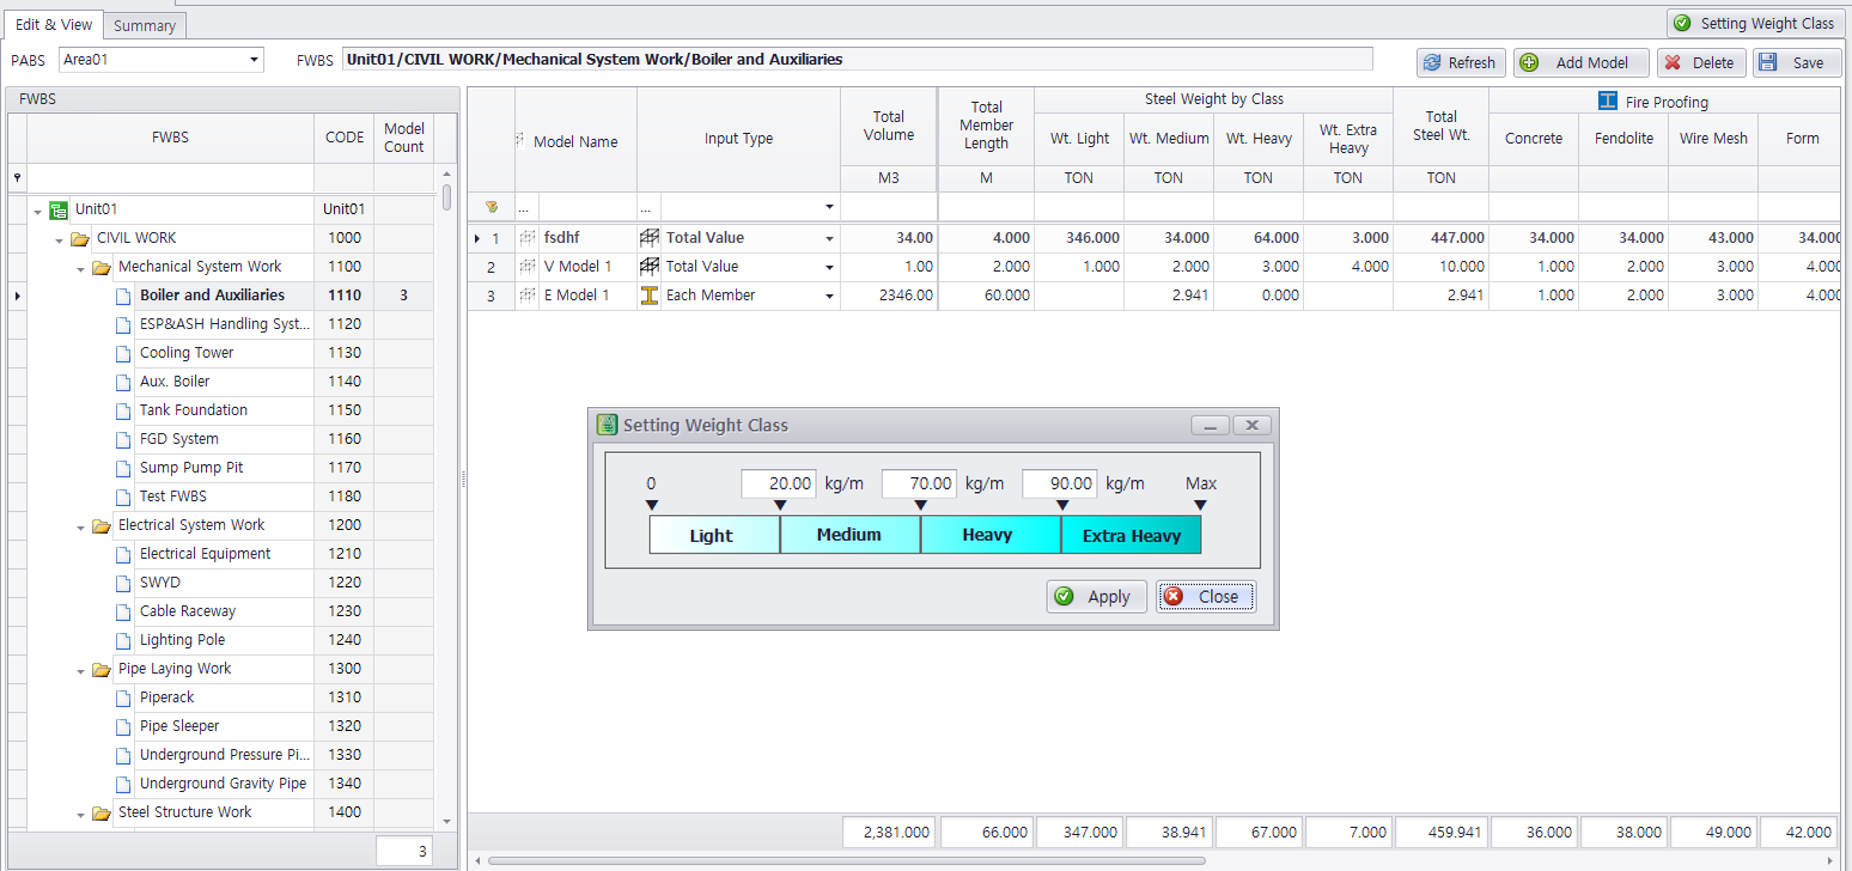Screen dimensions: 1852x871
Task: Open Input Type dropdown for V Model 1
Action: pyautogui.click(x=829, y=268)
